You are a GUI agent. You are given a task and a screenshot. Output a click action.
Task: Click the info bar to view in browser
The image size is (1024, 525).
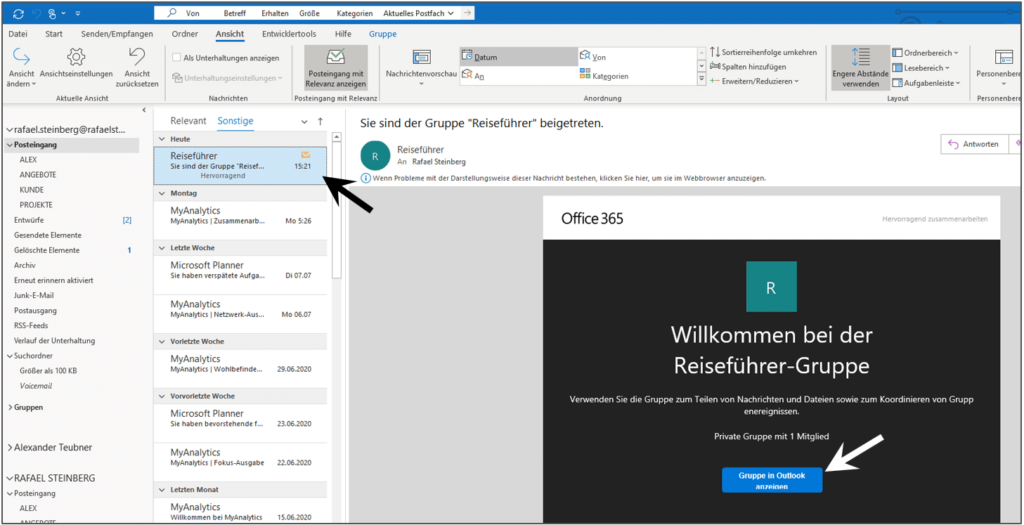(564, 178)
